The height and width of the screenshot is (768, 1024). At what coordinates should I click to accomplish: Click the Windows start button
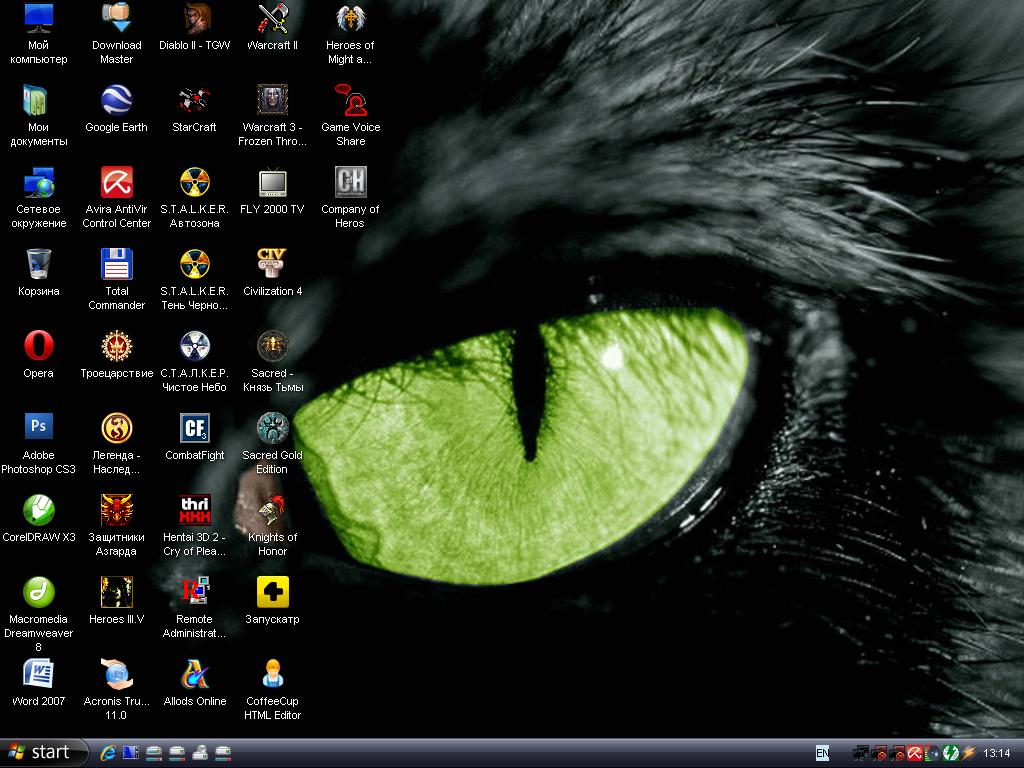click(x=43, y=753)
